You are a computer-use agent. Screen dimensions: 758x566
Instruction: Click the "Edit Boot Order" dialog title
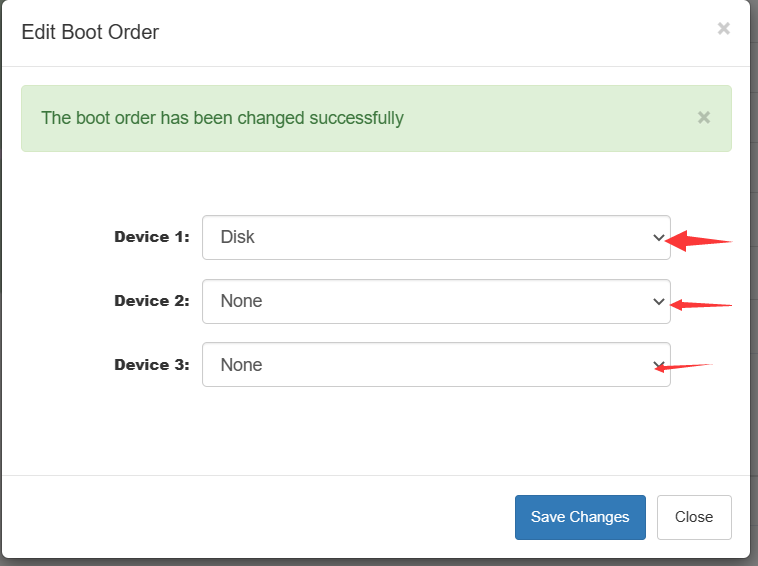tap(90, 32)
